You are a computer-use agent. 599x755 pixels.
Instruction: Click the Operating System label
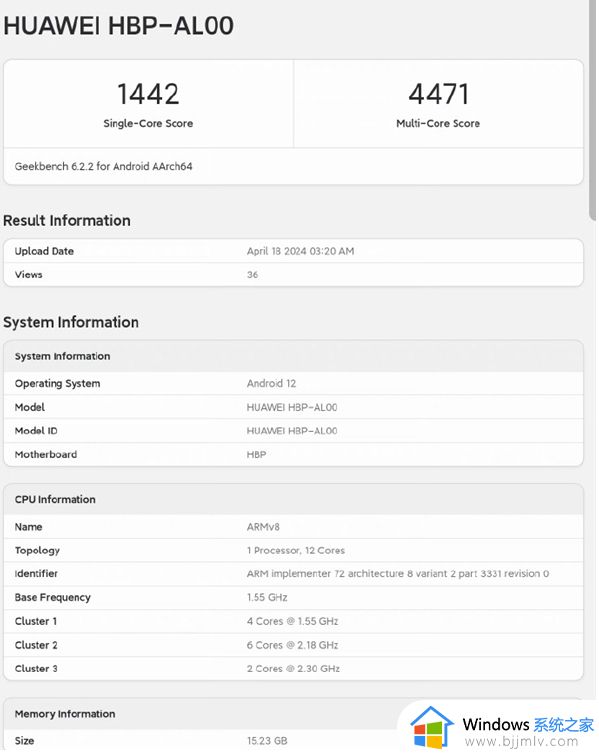coord(58,384)
